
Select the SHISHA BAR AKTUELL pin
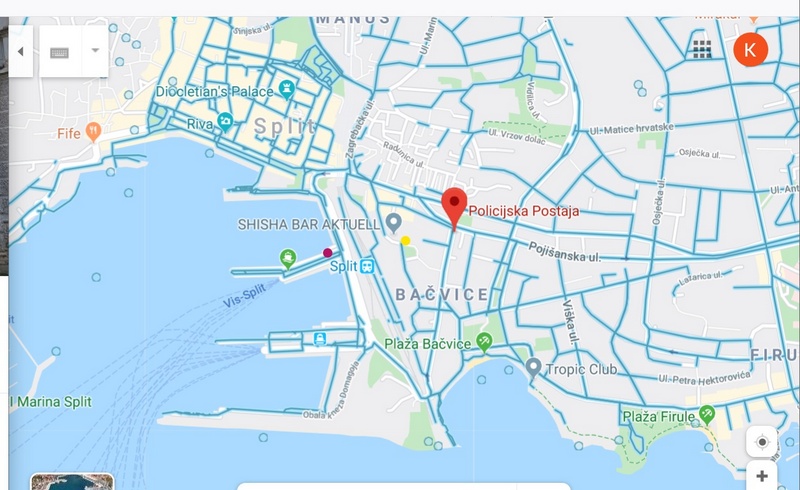pos(393,223)
